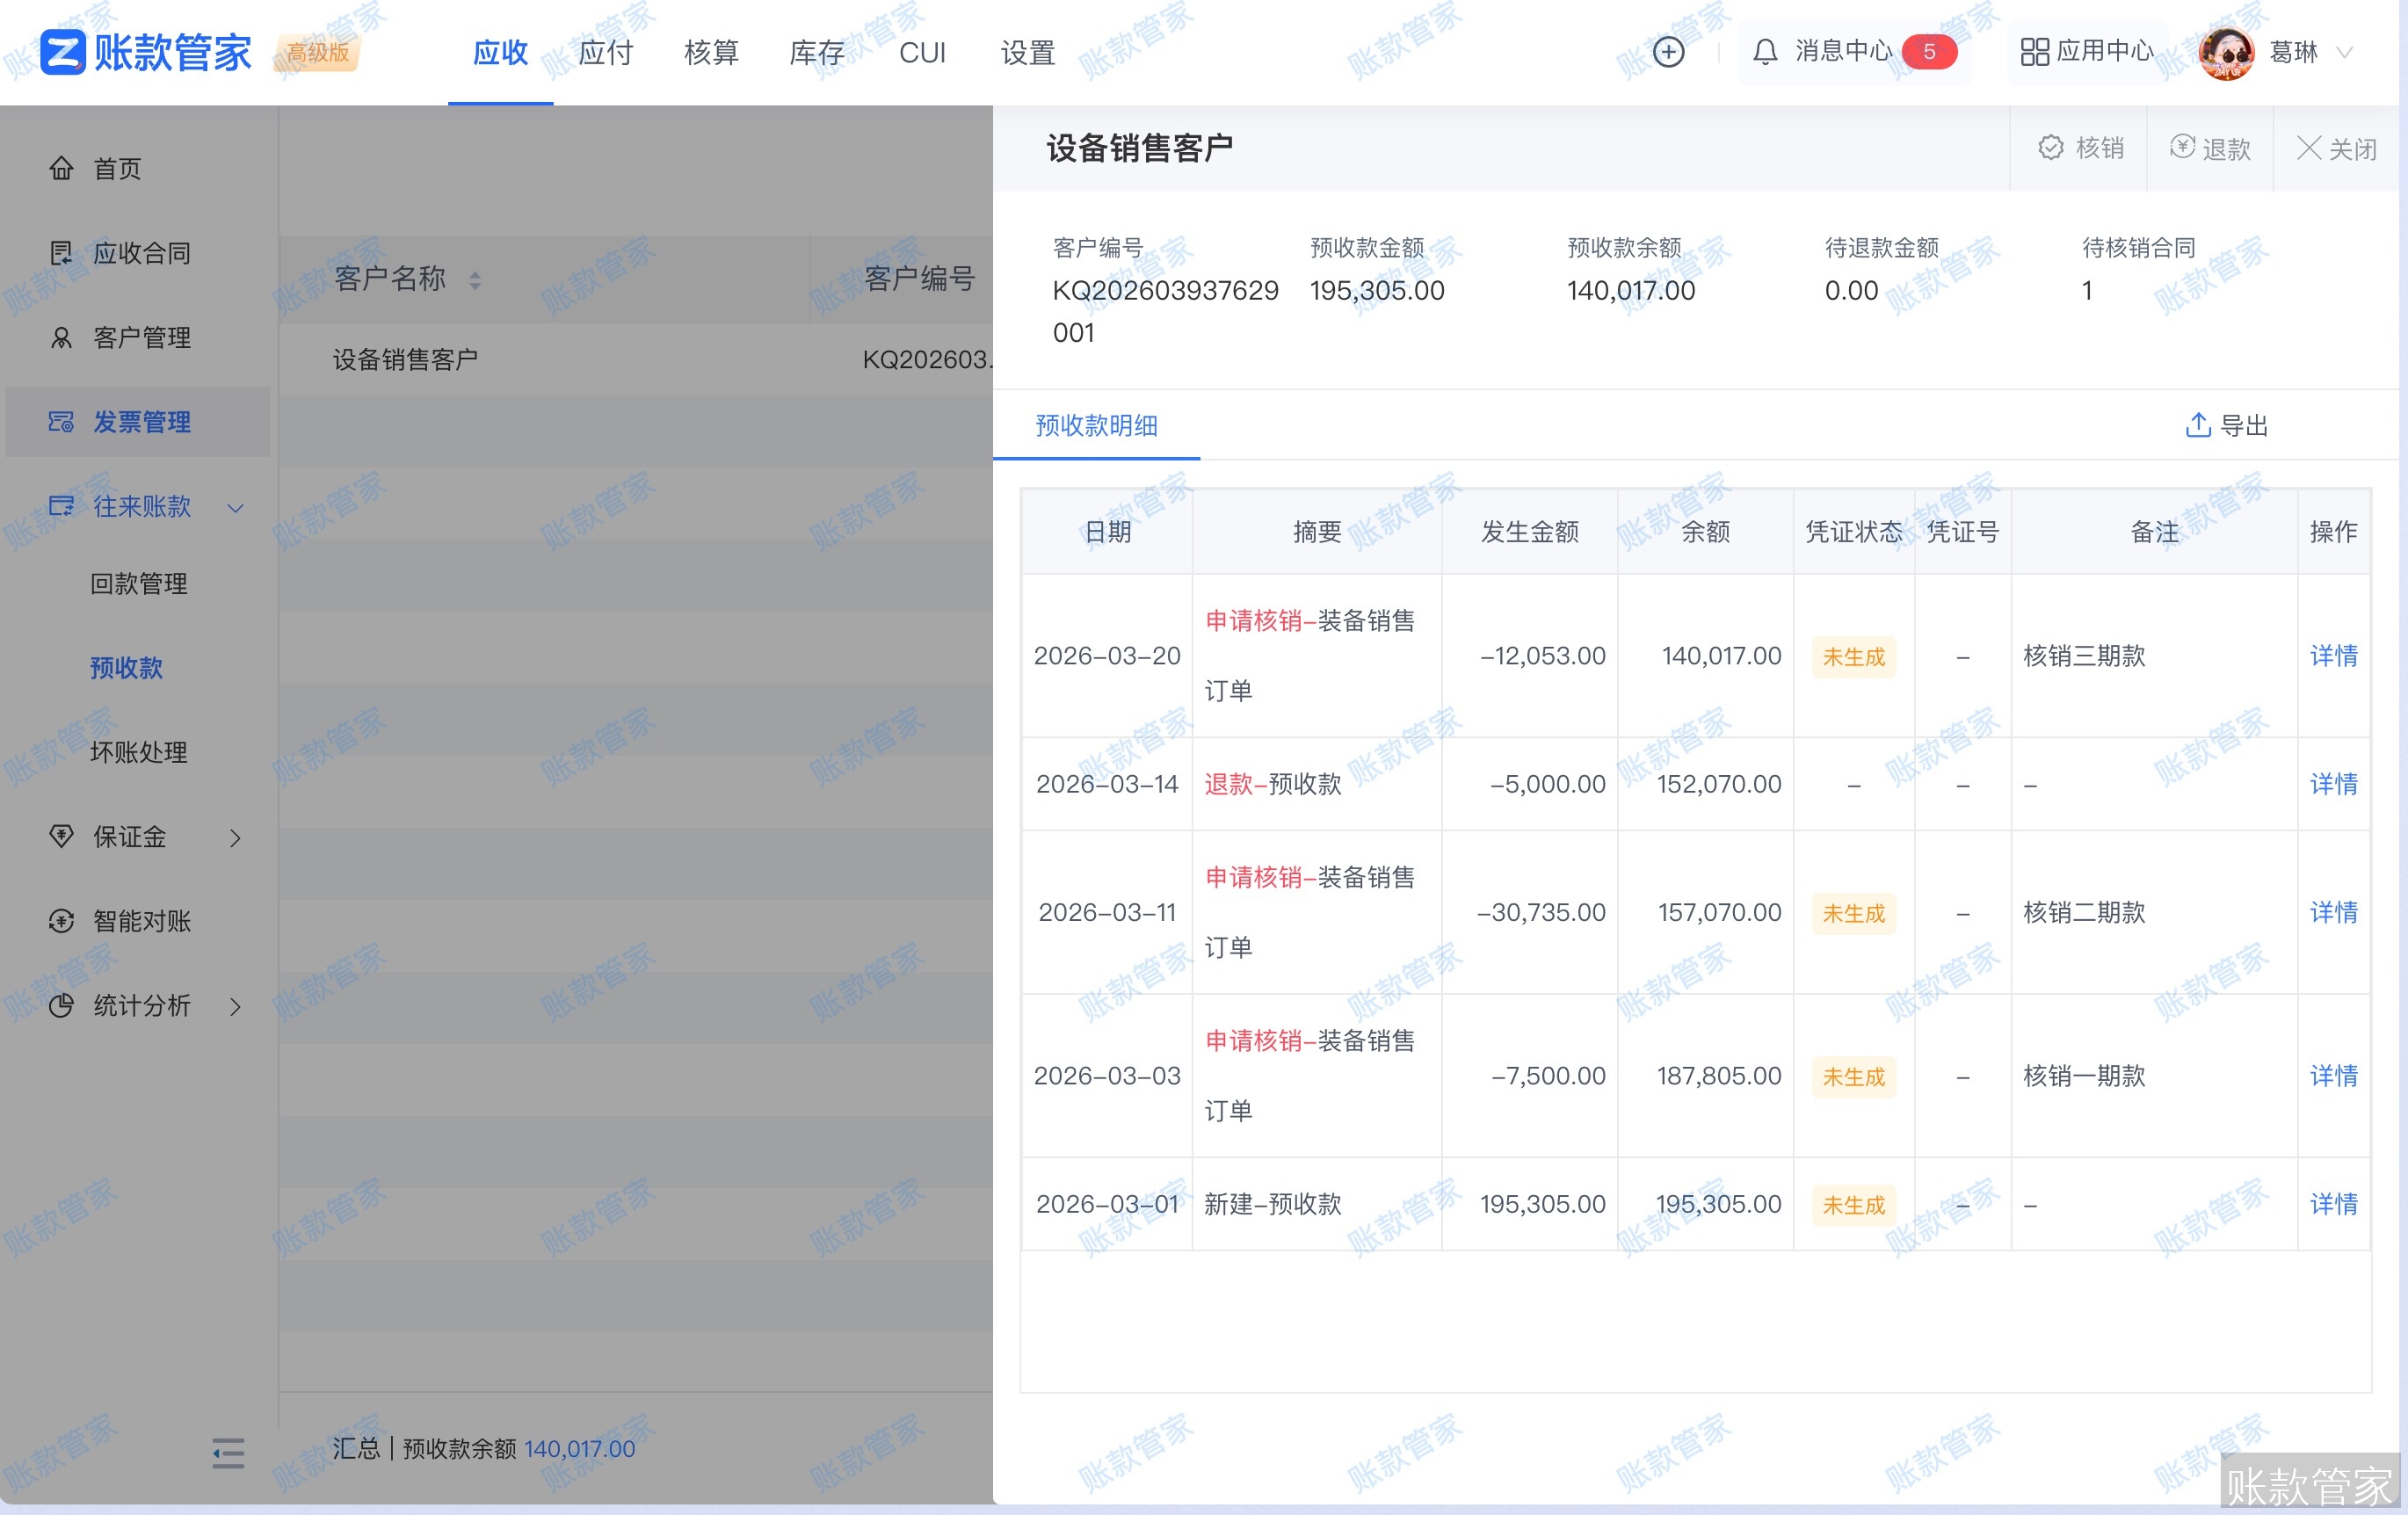2408x1515 pixels.
Task: Click 葛琳 user avatar picture
Action: pyautogui.click(x=2227, y=52)
